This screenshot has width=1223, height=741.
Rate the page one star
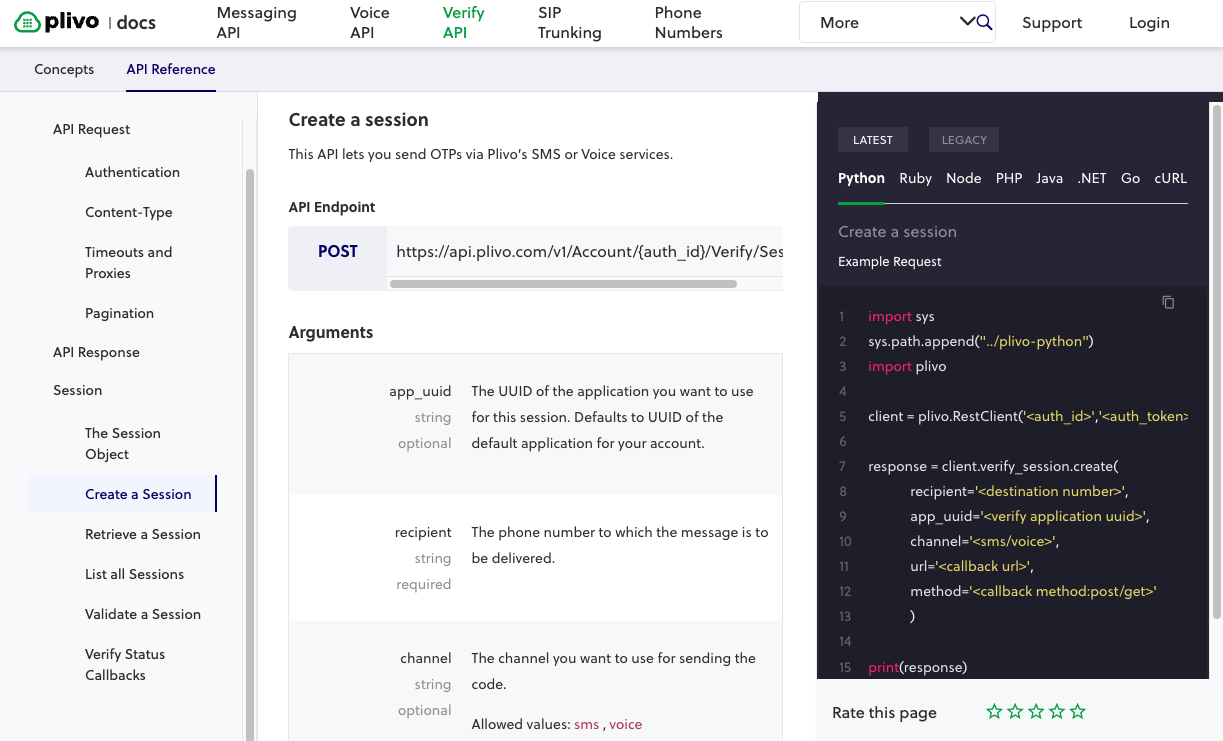[994, 712]
